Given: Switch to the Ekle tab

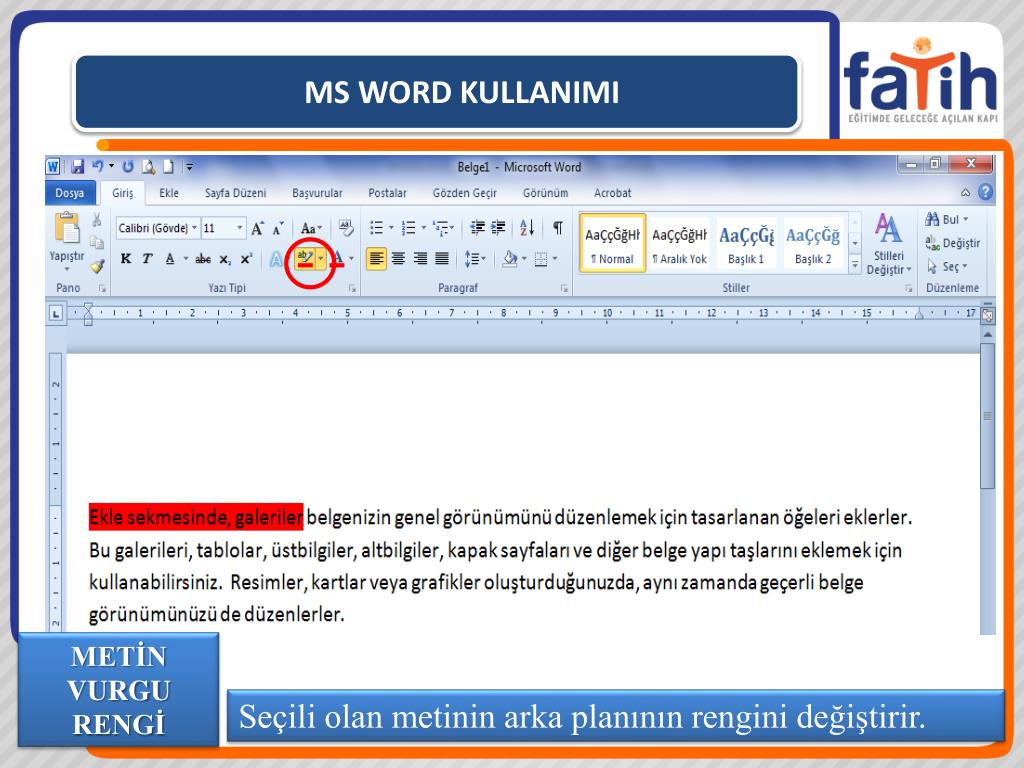Looking at the screenshot, I should coord(168,193).
